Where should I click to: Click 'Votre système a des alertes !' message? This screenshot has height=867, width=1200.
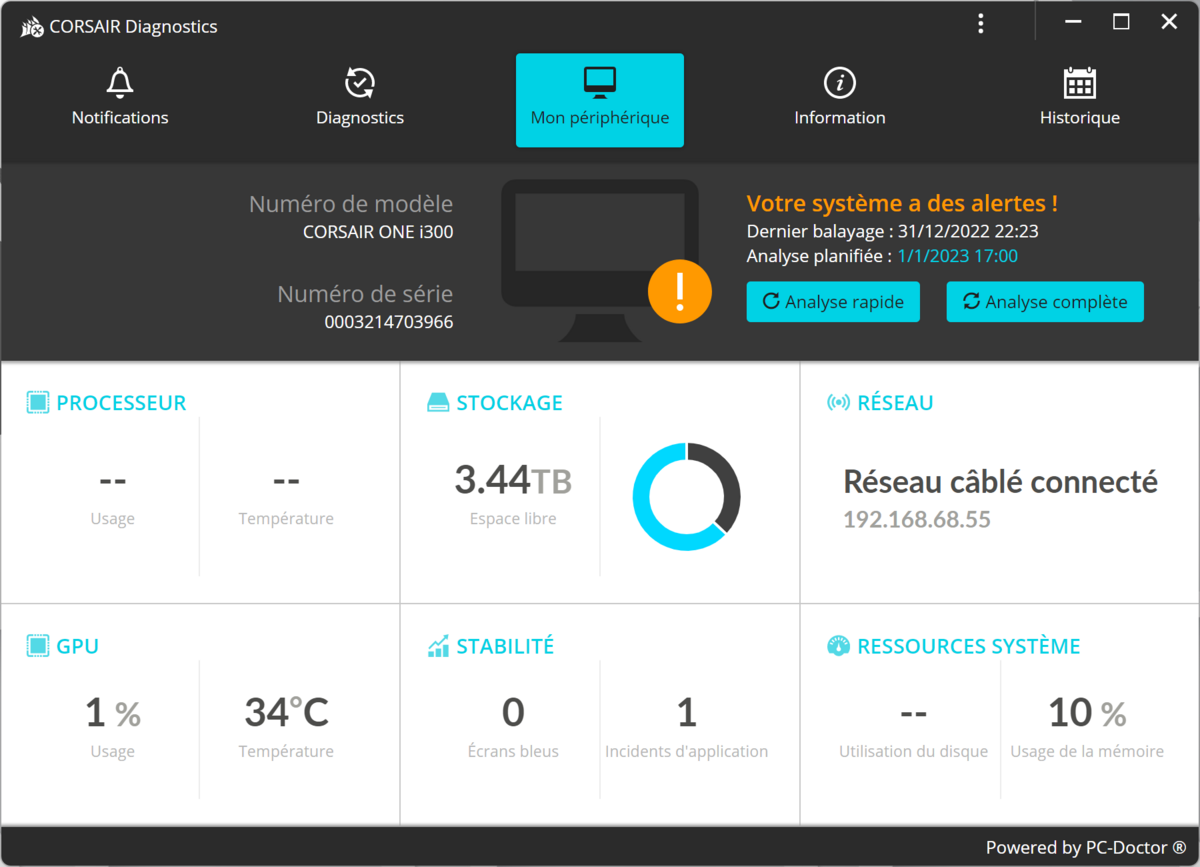click(x=902, y=203)
